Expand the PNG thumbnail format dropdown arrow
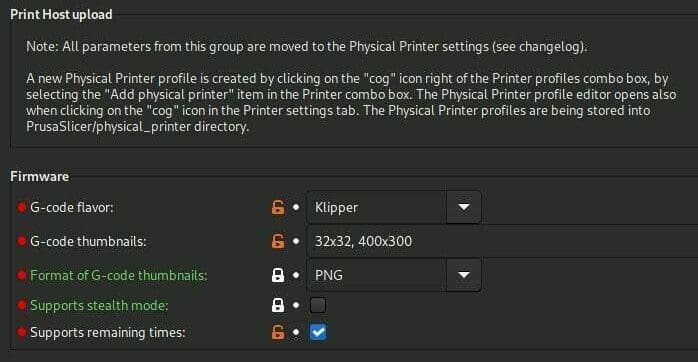This screenshot has width=698, height=362. (x=463, y=275)
